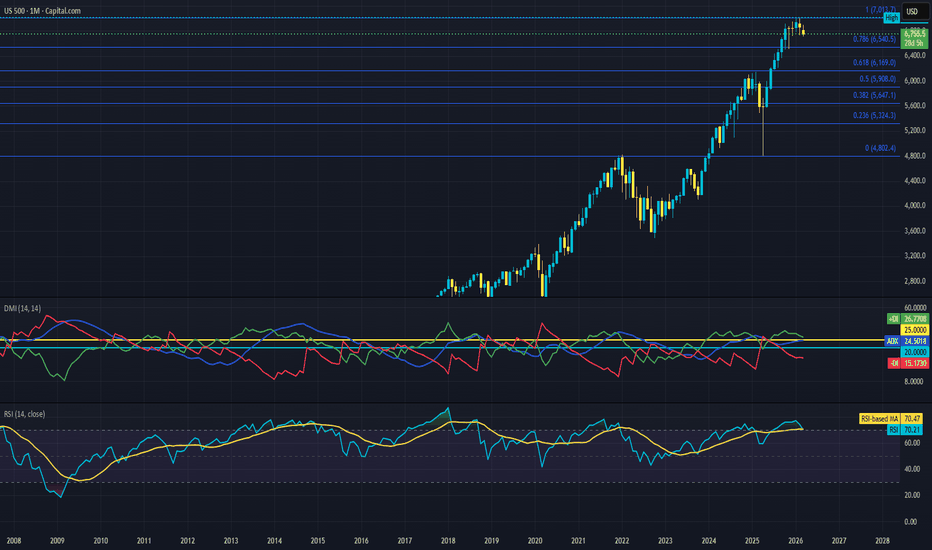
Task: Click year 2028 on the time axis
Action: 883,541
